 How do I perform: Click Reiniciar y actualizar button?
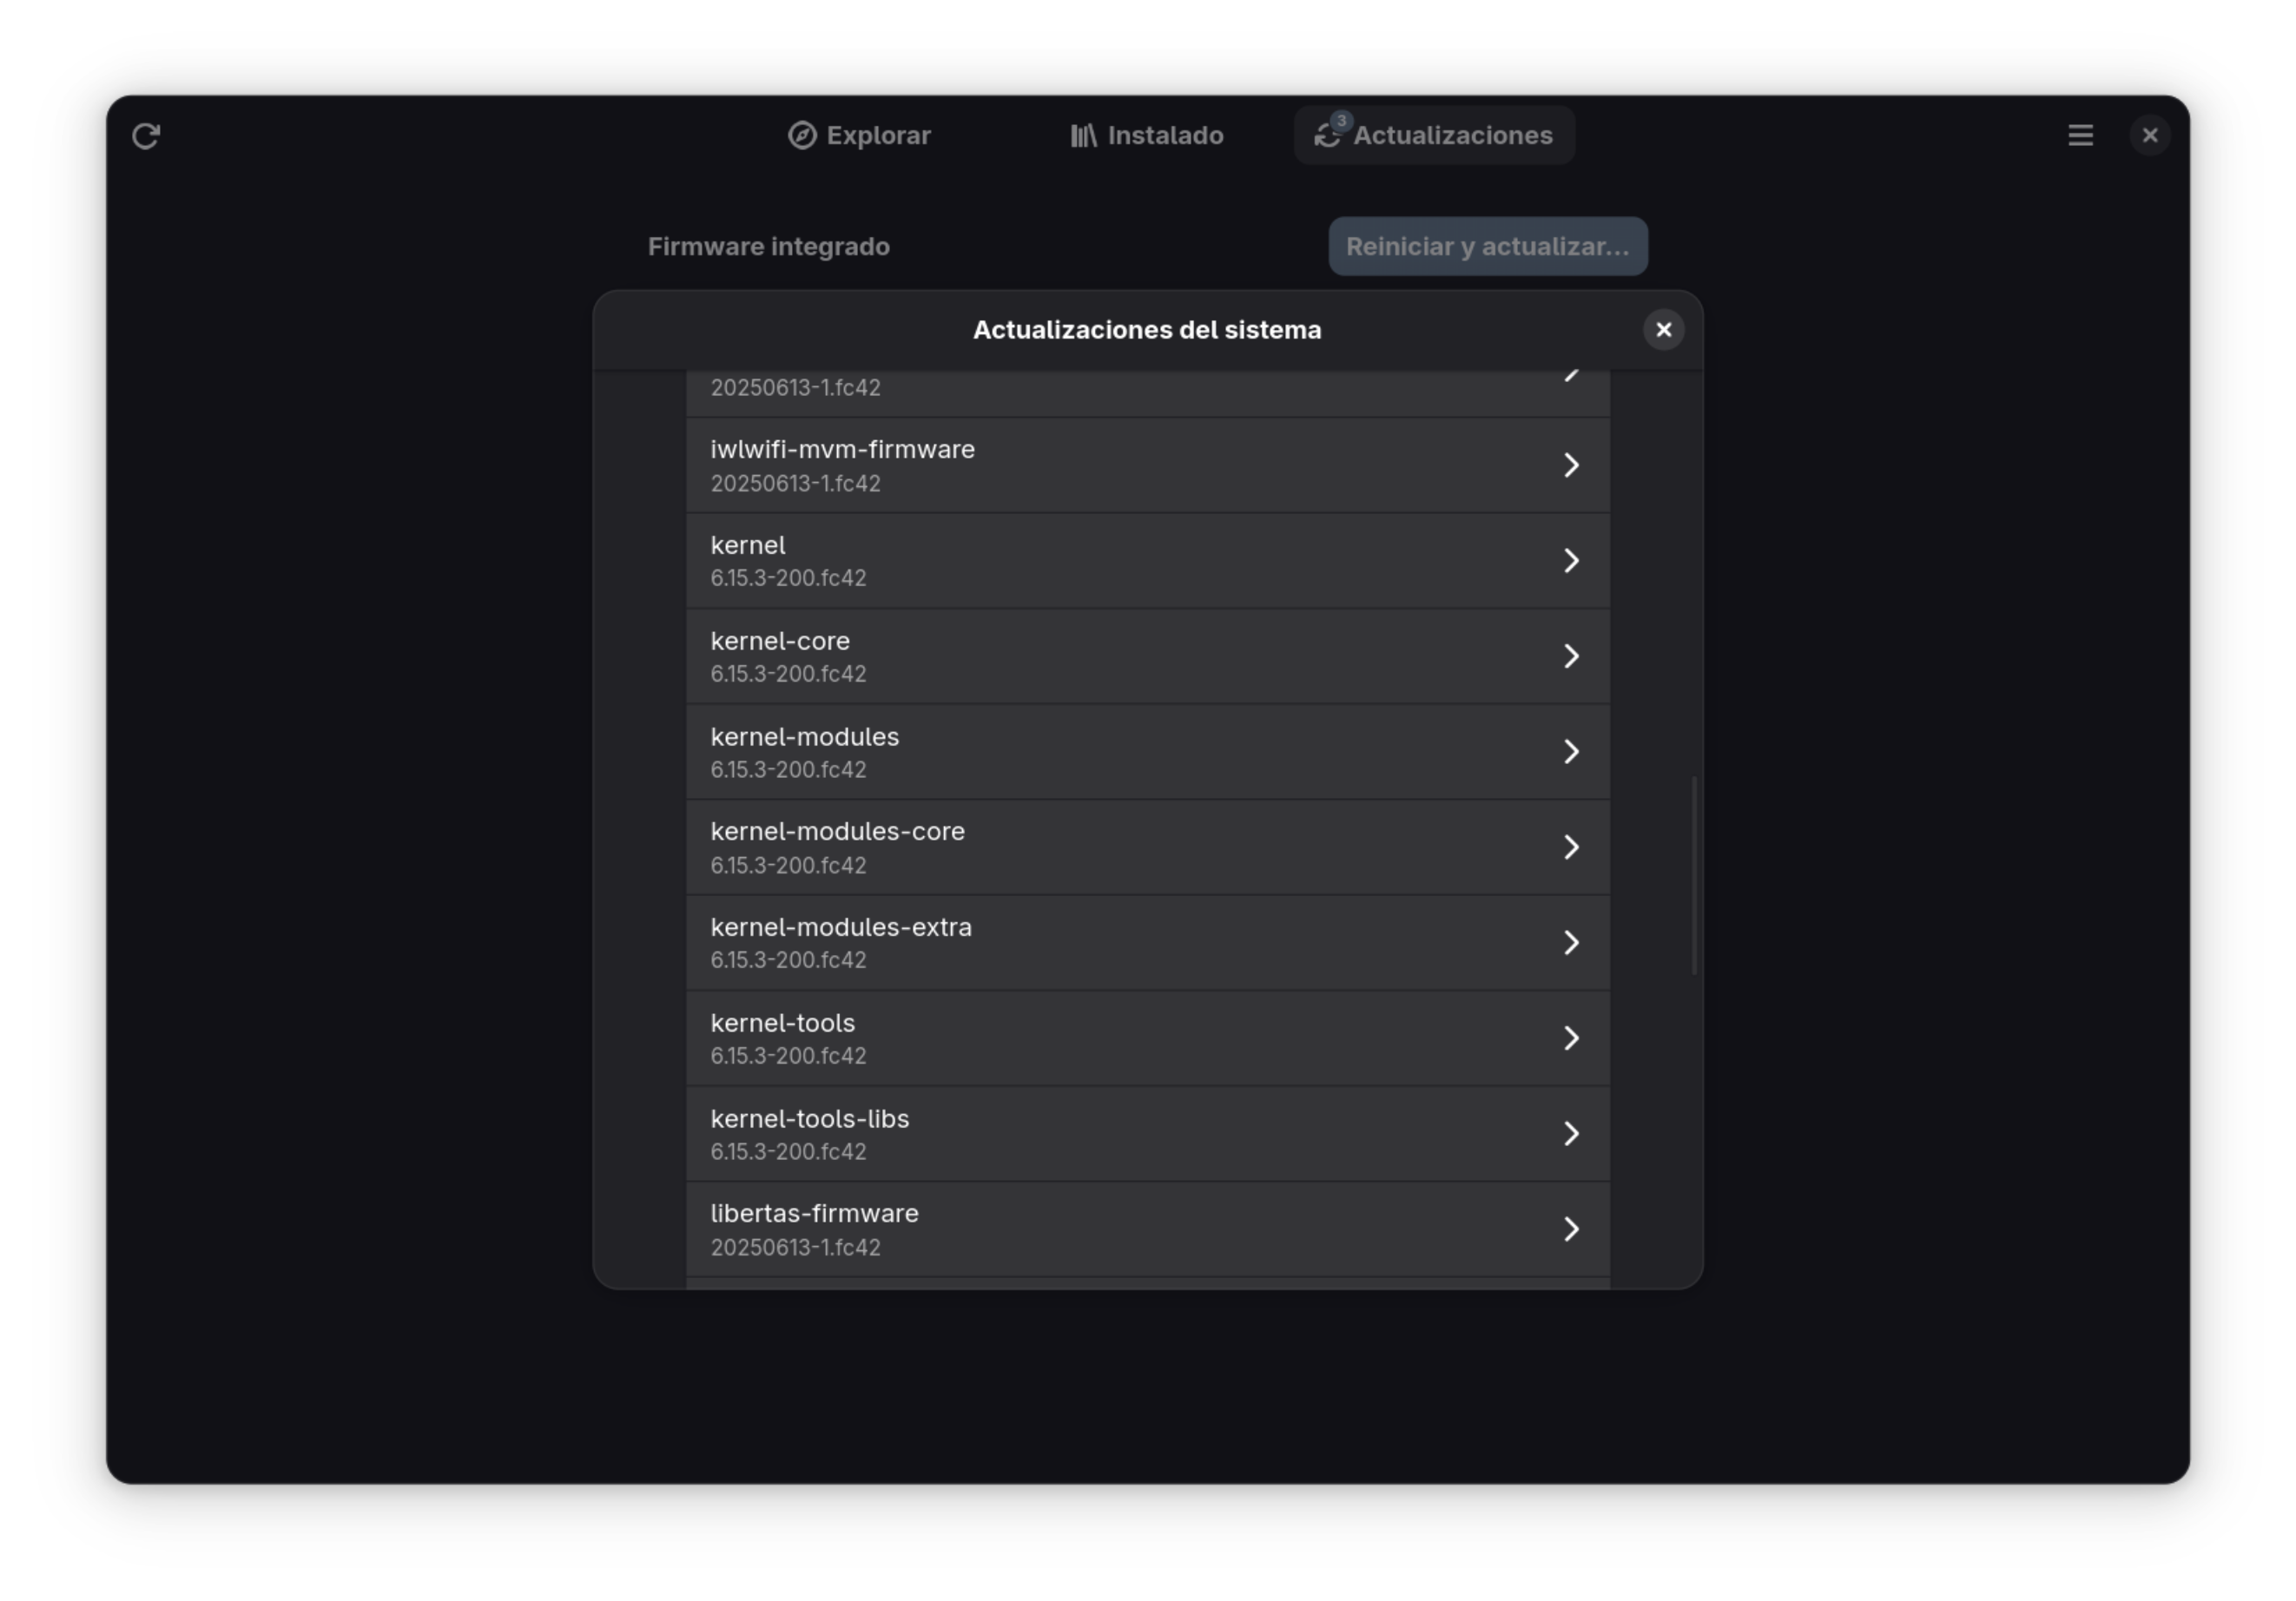tap(1487, 246)
